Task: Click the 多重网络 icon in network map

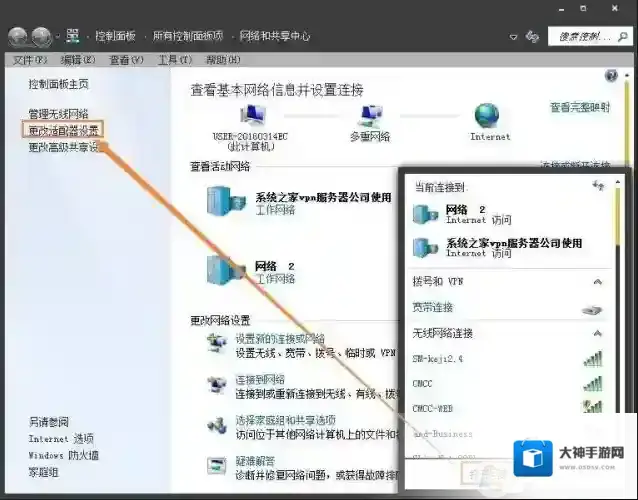Action: tap(370, 116)
